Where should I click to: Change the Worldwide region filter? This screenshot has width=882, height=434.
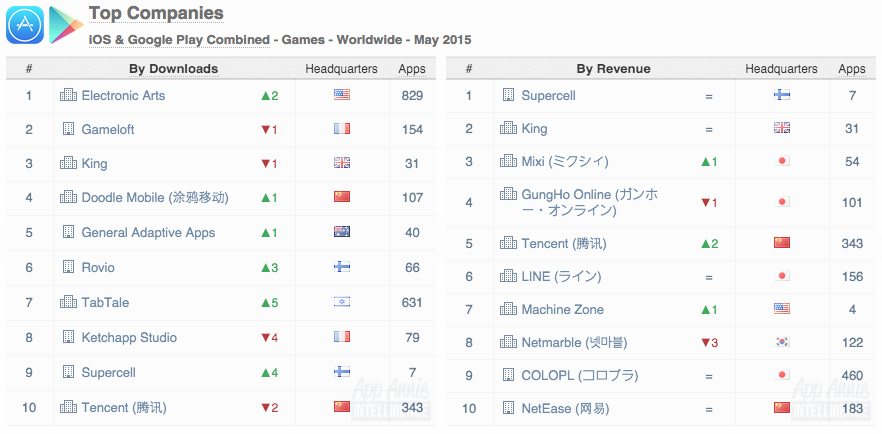coord(369,40)
